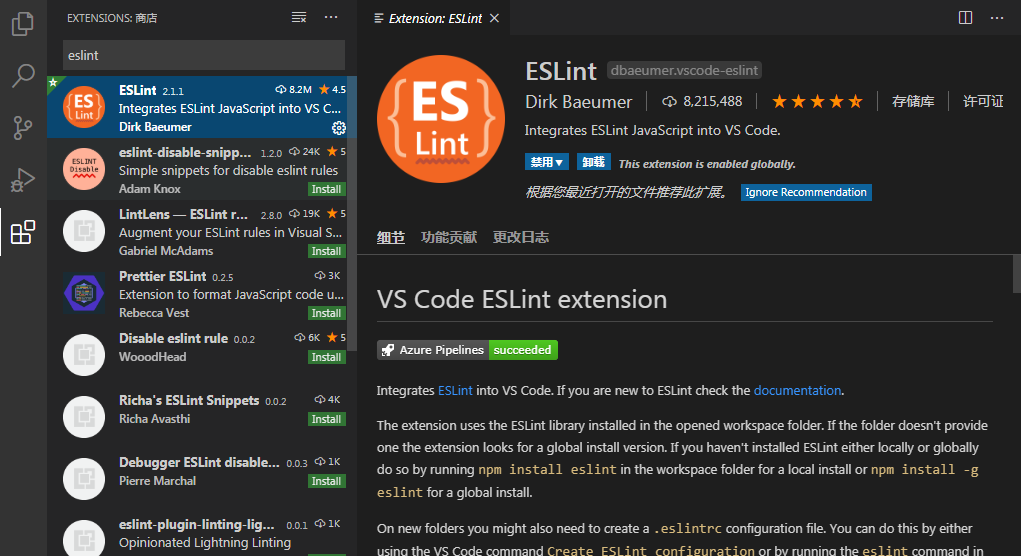
Task: Open the ESLint hyperlink in readme
Action: click(455, 391)
